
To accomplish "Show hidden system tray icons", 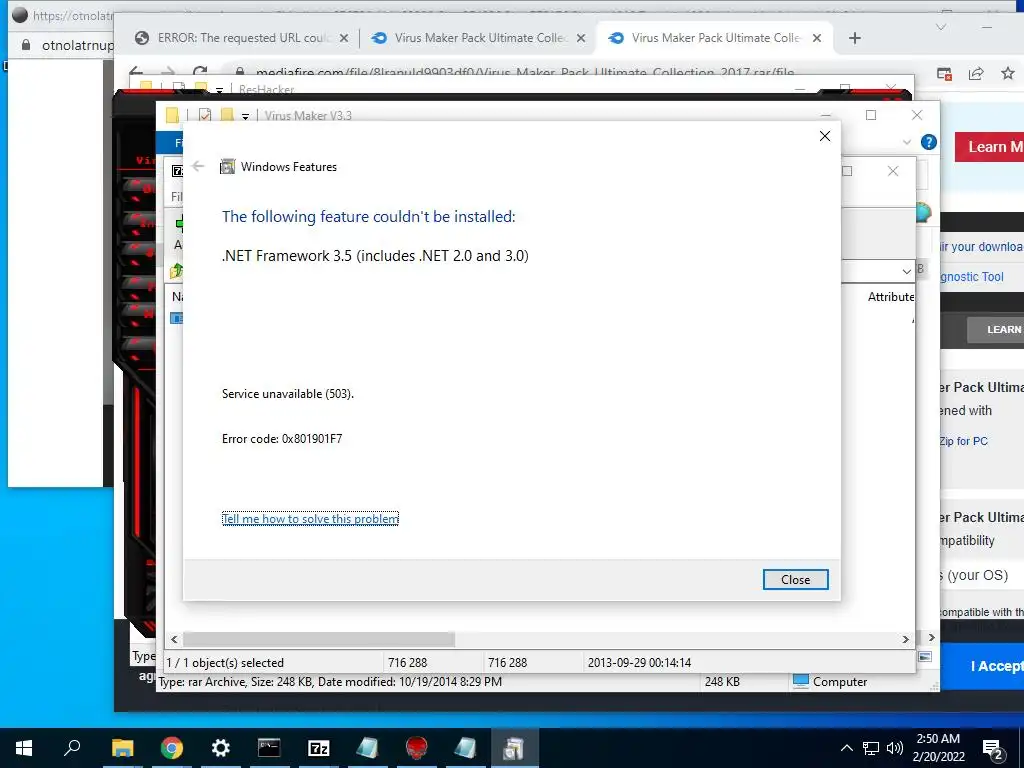I will (846, 748).
